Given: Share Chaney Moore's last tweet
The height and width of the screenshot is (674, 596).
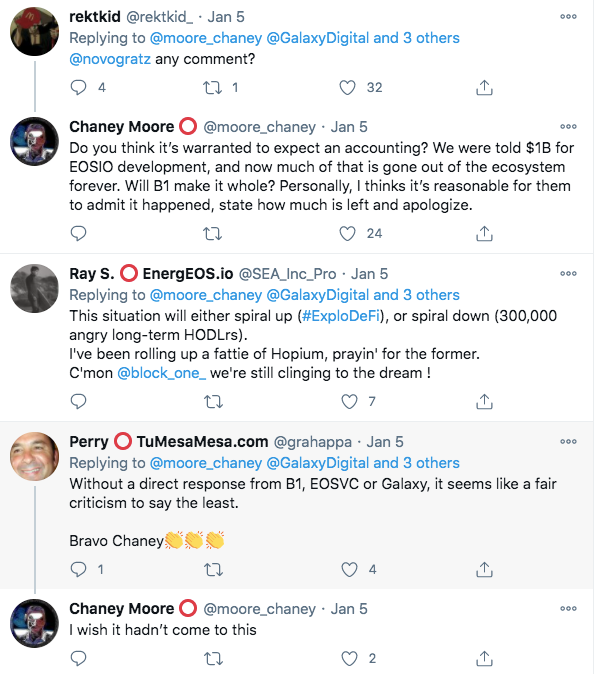Looking at the screenshot, I should click(x=484, y=658).
